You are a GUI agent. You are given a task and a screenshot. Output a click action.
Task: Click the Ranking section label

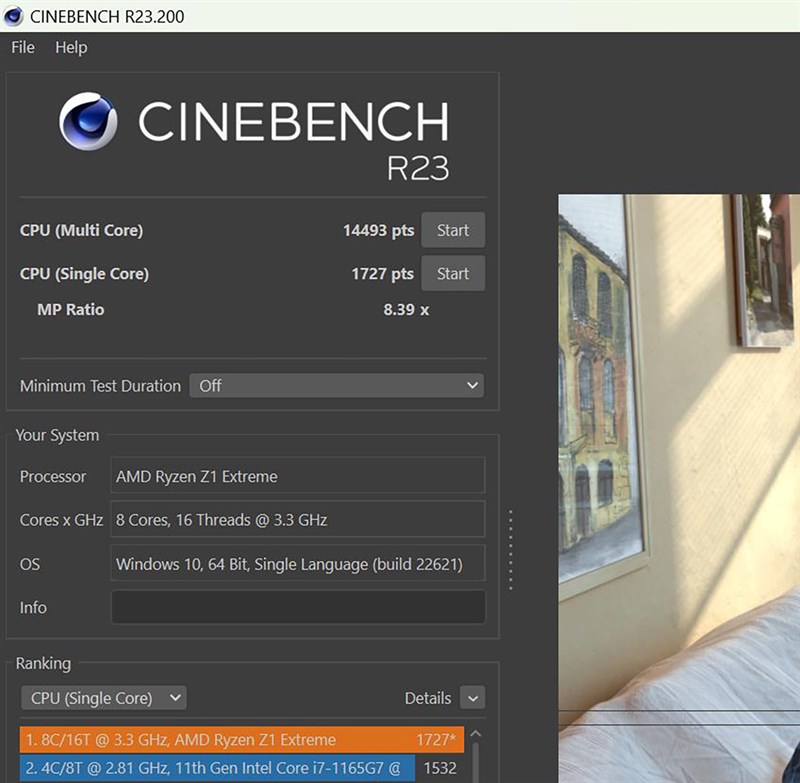pyautogui.click(x=44, y=663)
